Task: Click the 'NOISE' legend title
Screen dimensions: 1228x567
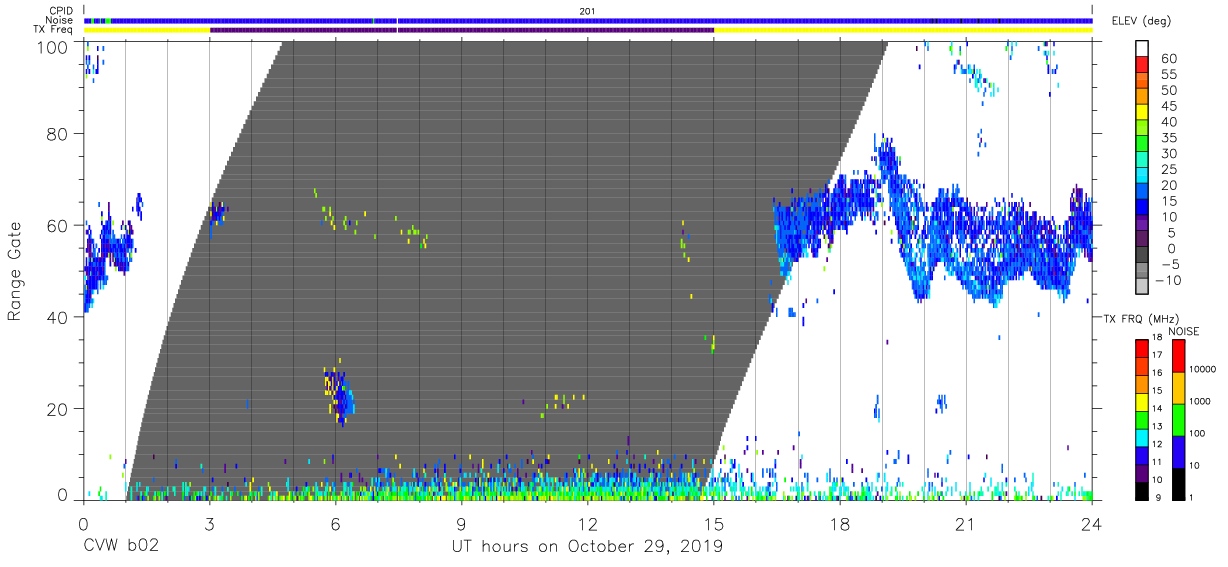Action: coord(1183,331)
